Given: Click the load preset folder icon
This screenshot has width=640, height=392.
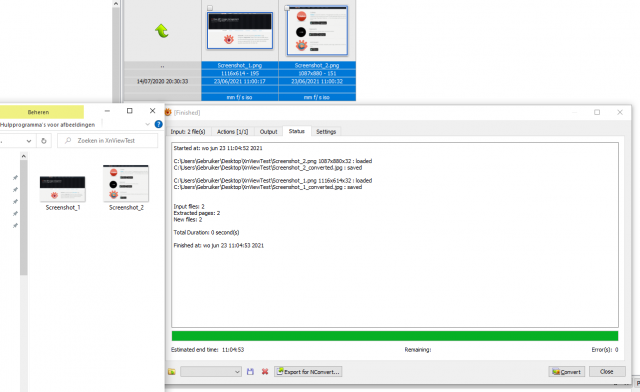Looking at the screenshot, I should [171, 372].
